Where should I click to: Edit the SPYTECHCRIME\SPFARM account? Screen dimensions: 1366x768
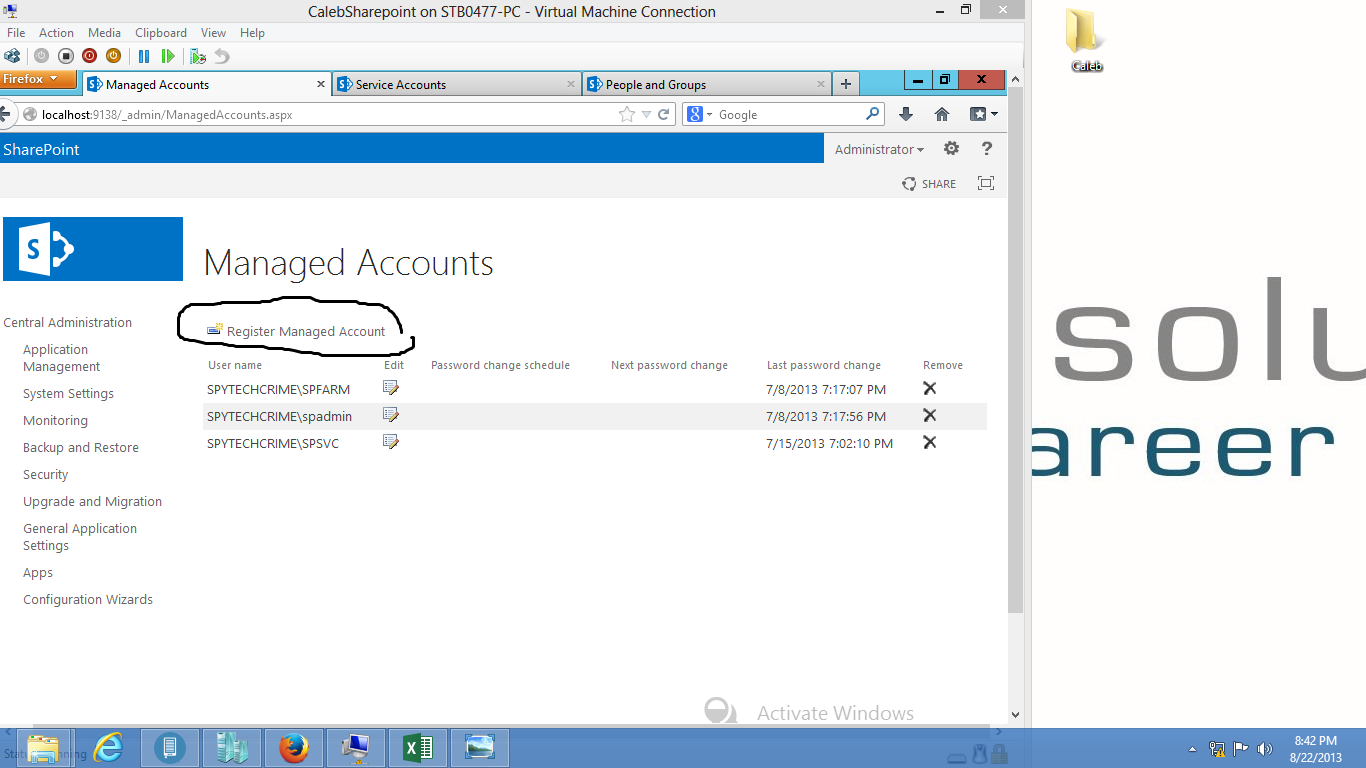[391, 388]
